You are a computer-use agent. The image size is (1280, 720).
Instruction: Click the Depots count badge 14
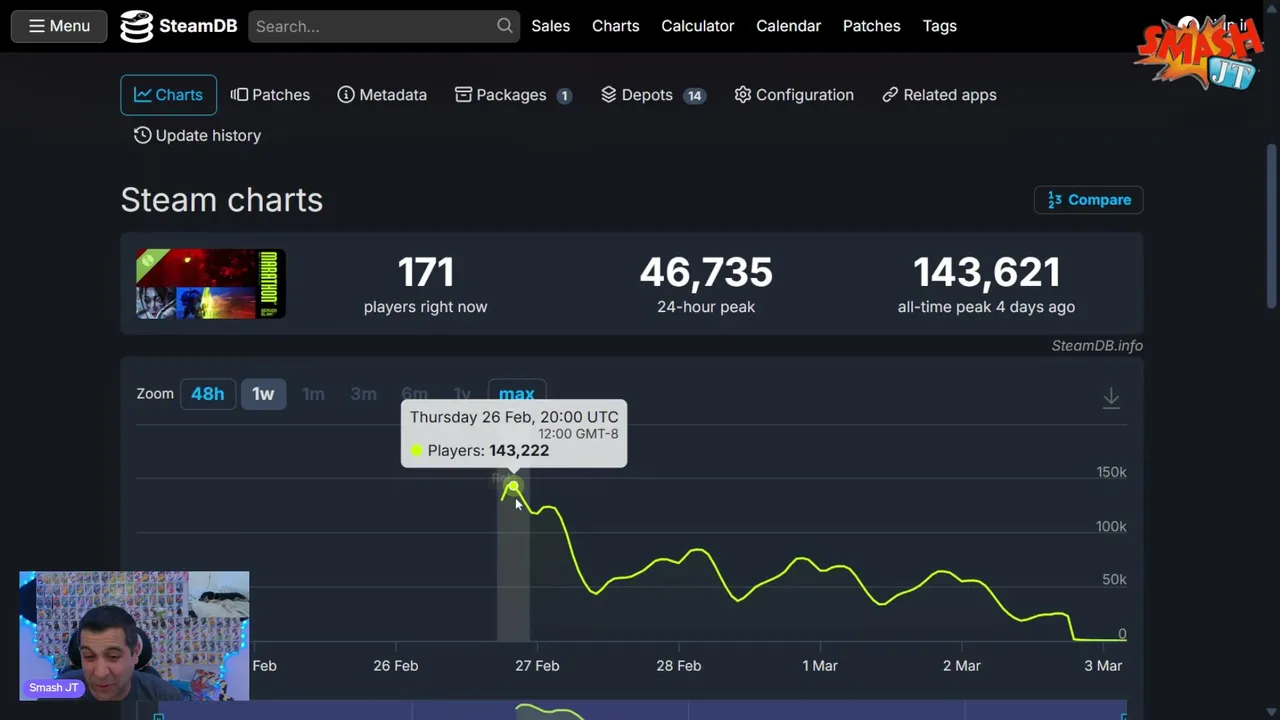pos(694,96)
